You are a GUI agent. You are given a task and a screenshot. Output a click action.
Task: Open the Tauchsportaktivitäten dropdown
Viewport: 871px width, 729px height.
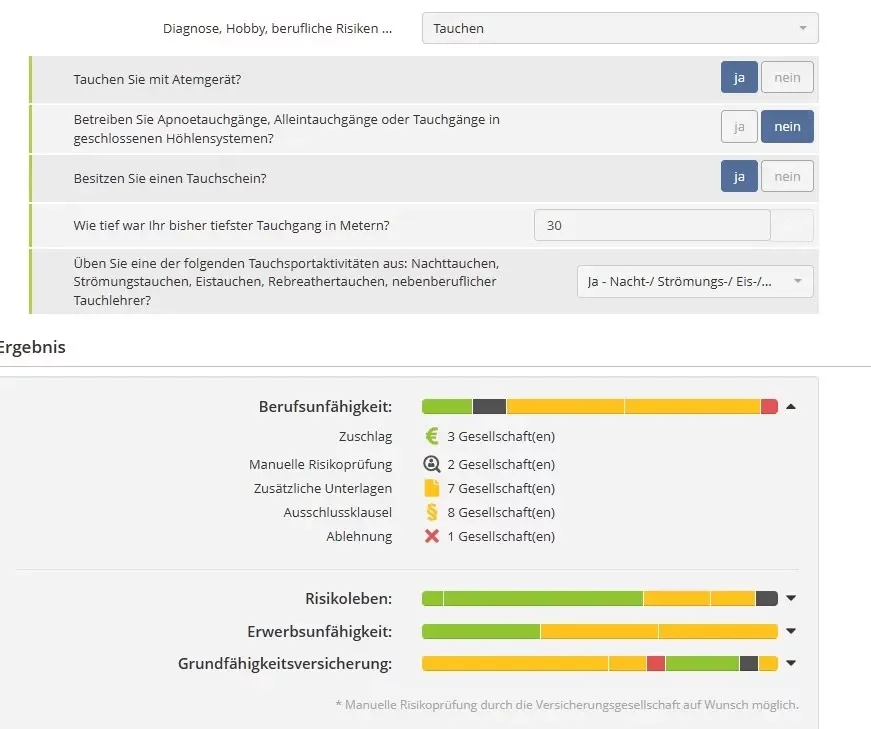click(695, 282)
